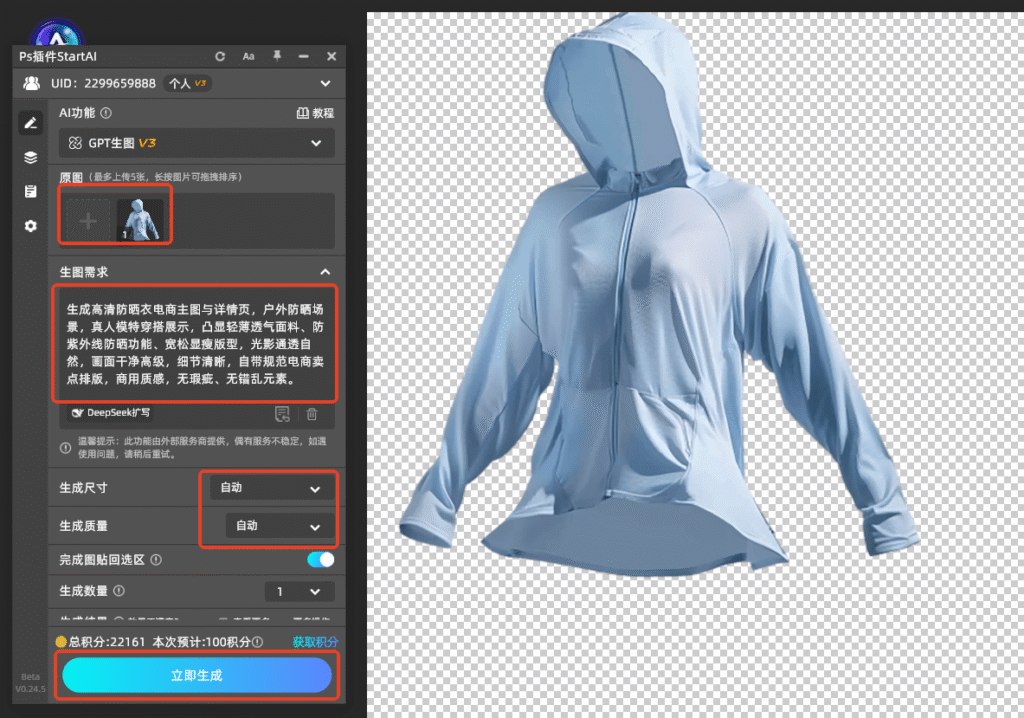Click the trash icon to clear prompt
Viewport: 1024px width, 718px height.
pyautogui.click(x=312, y=414)
